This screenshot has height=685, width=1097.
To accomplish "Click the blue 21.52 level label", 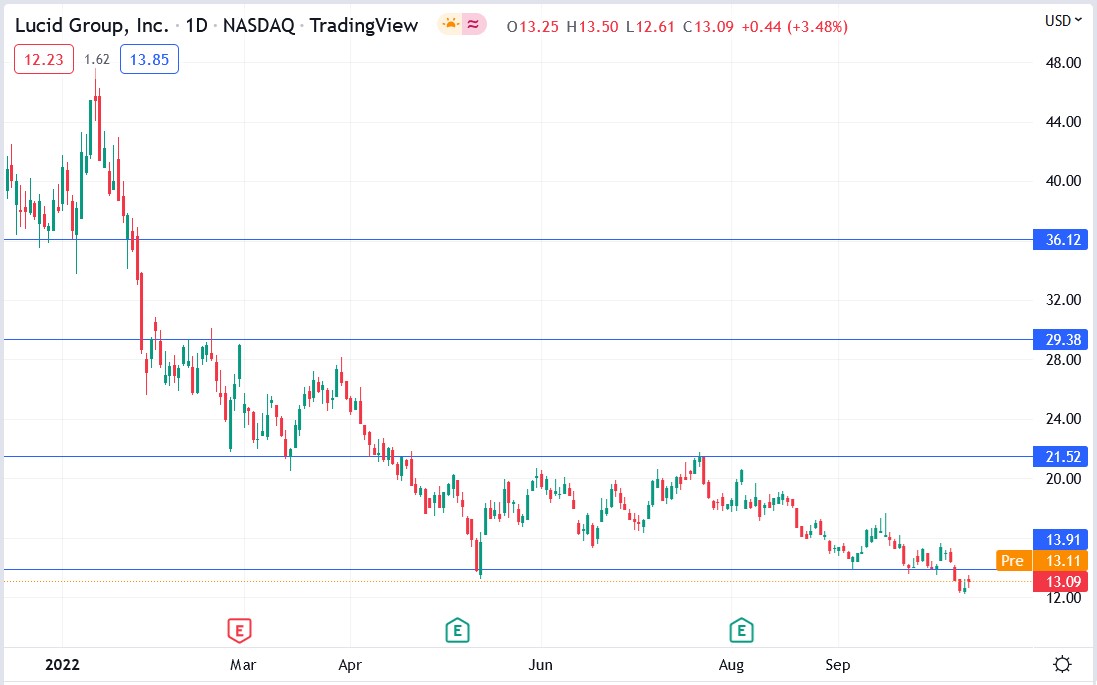I will pos(1059,457).
